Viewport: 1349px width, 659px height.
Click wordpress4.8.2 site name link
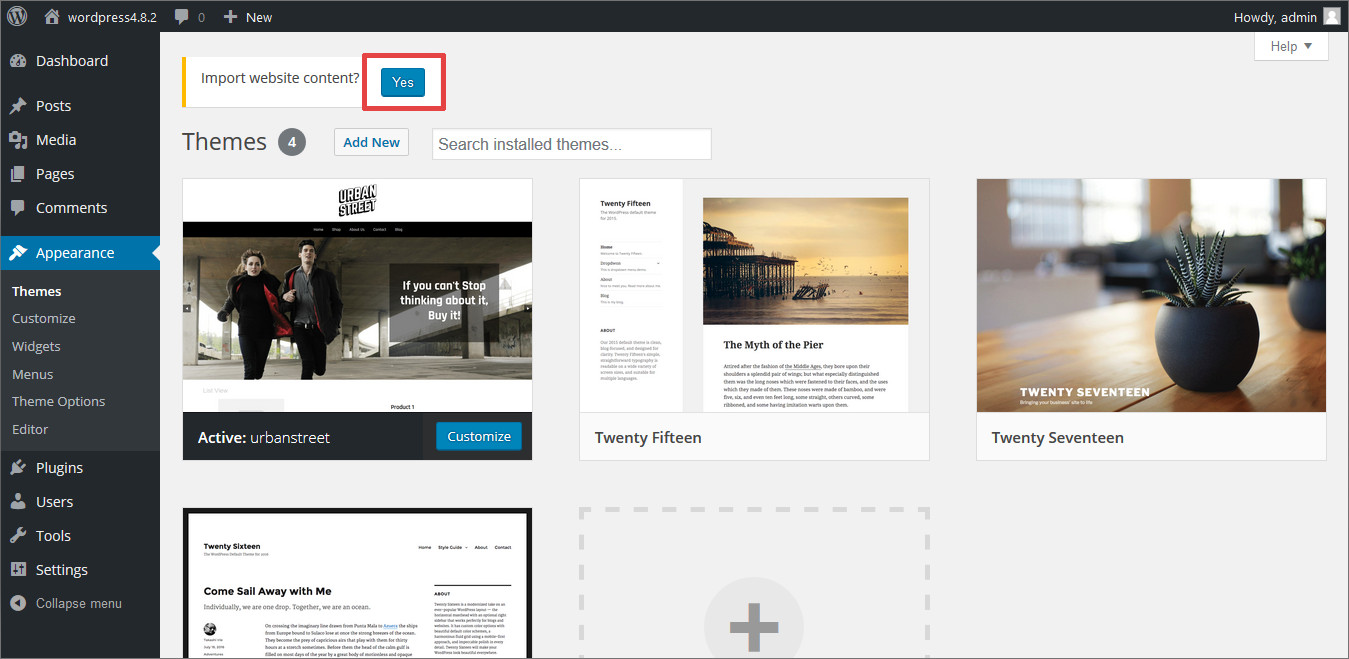(112, 17)
